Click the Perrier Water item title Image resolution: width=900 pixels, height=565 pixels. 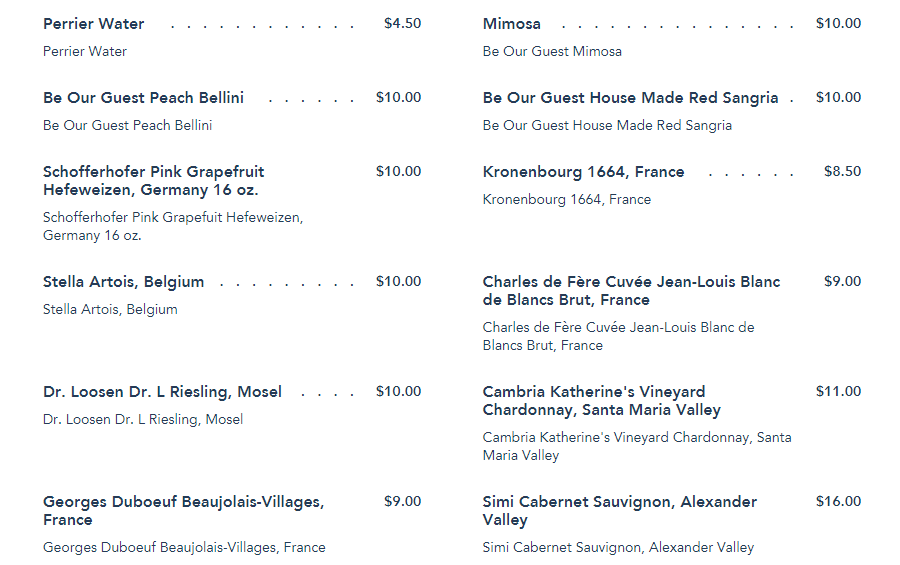pyautogui.click(x=93, y=24)
